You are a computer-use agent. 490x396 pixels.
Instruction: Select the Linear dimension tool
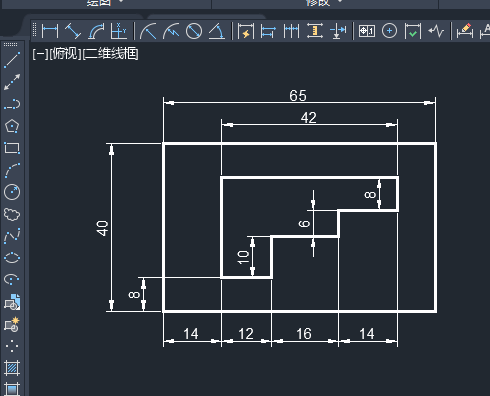[x=50, y=31]
